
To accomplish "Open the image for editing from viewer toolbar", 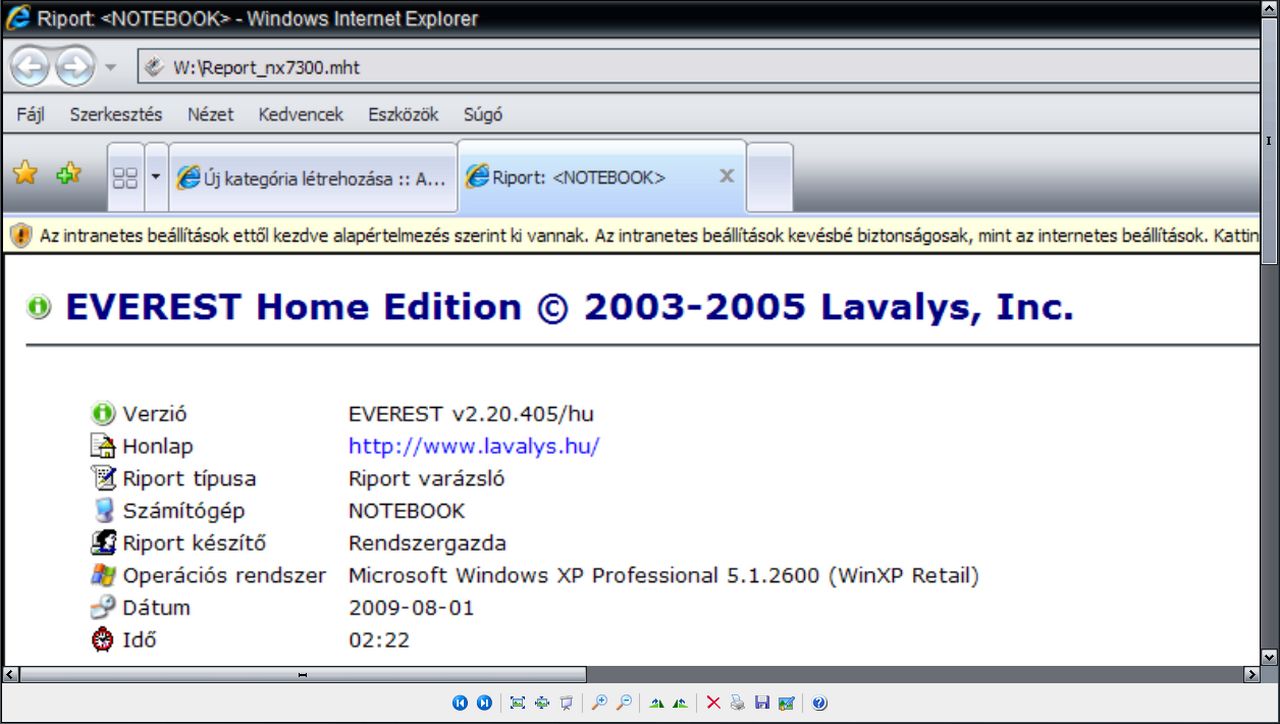I will pyautogui.click(x=786, y=703).
